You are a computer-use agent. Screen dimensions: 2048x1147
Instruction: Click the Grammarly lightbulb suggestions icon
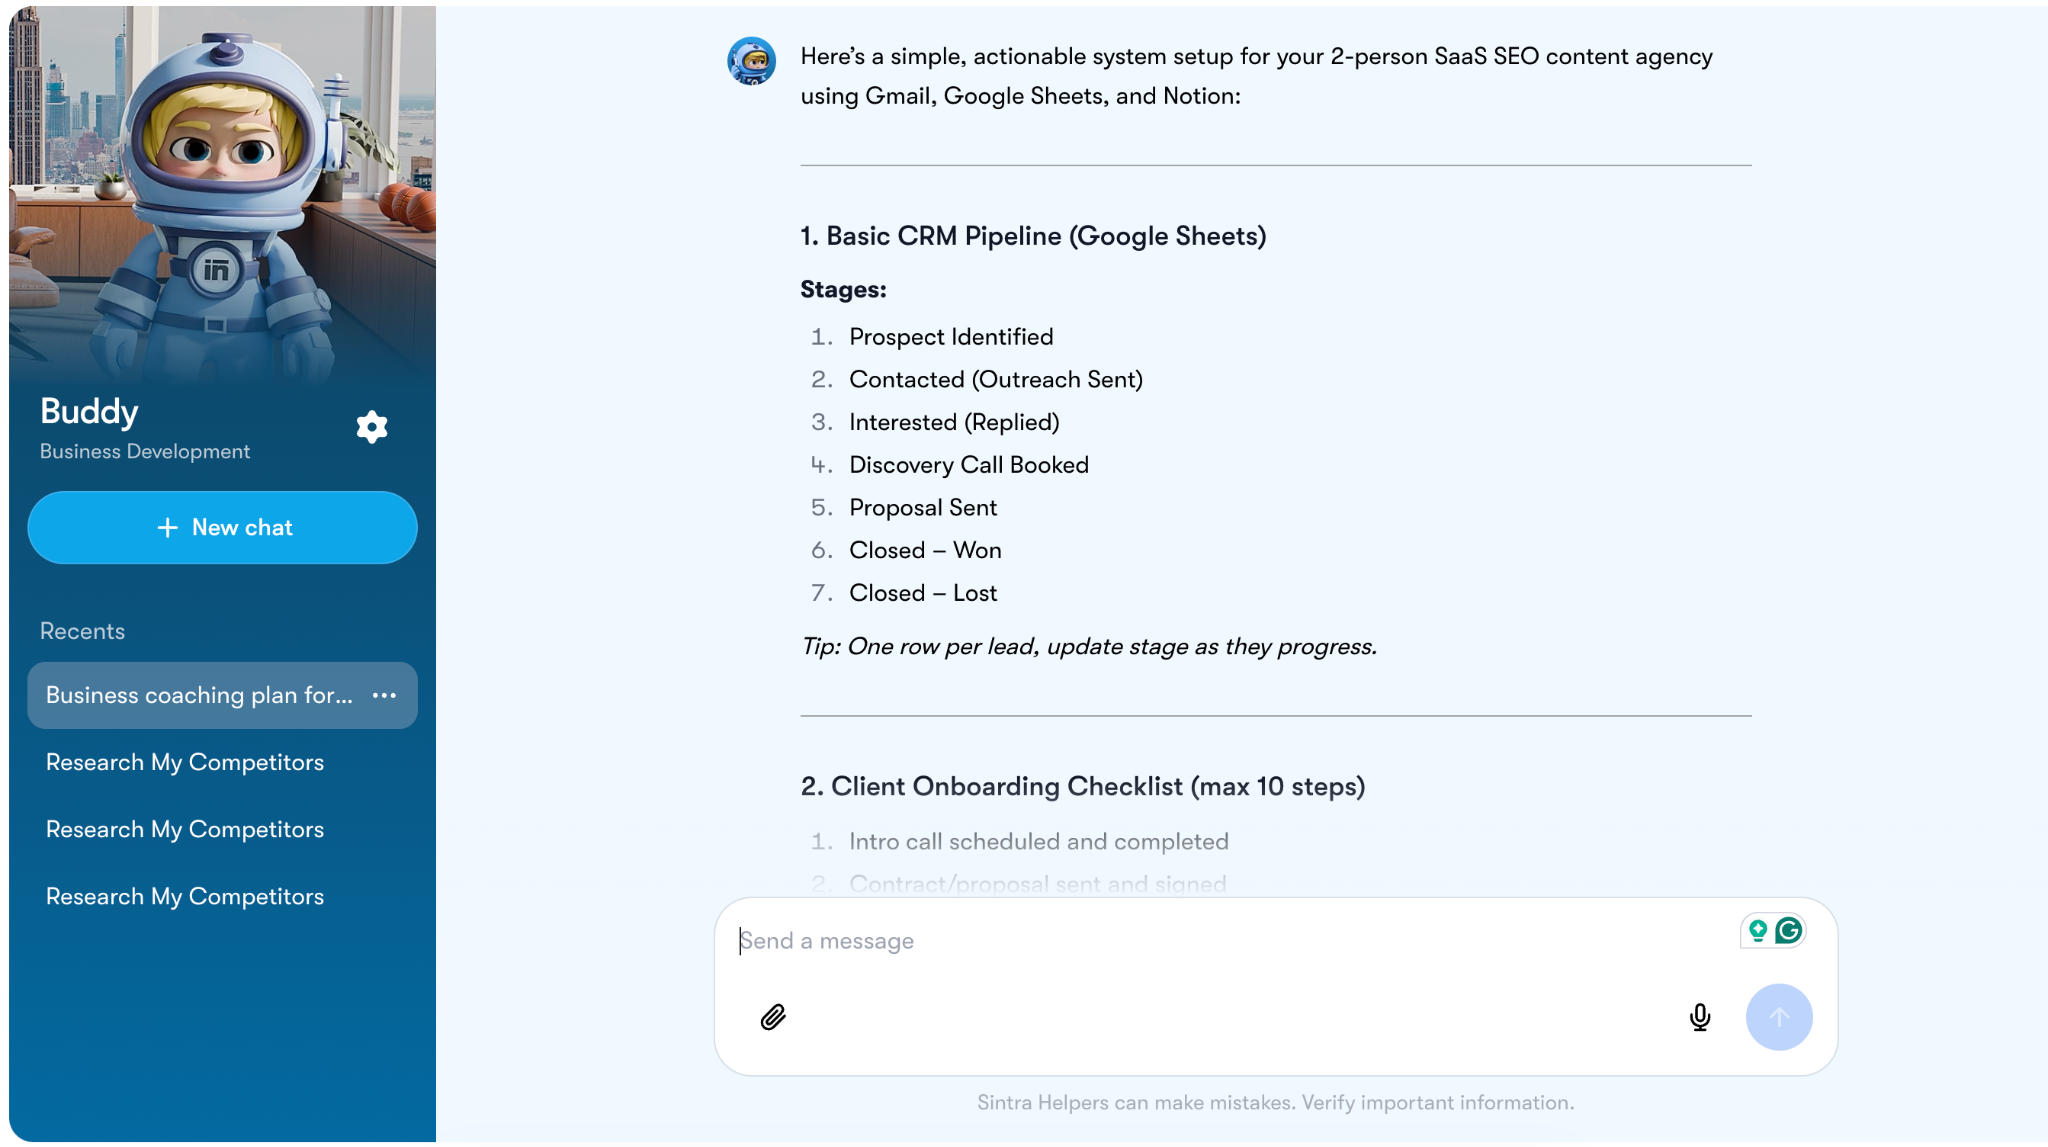(x=1757, y=931)
